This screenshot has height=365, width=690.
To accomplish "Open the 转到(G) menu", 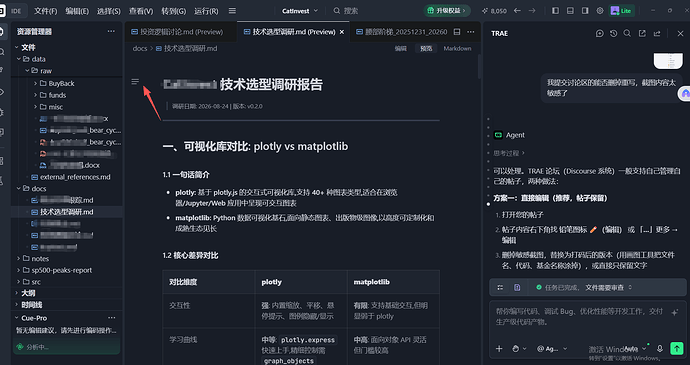I will coord(173,11).
